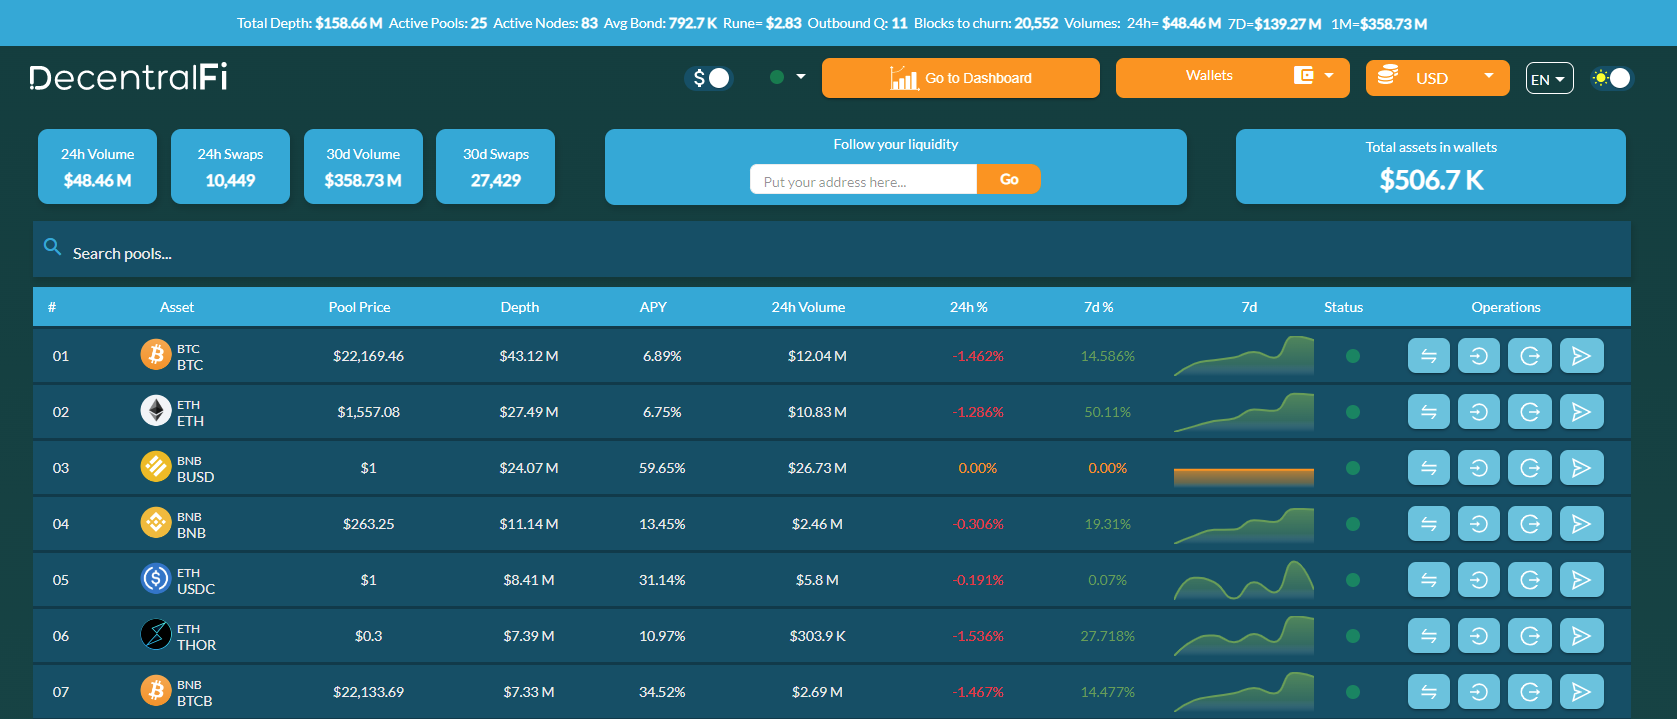The width and height of the screenshot is (1677, 719).
Task: Sort by 24h % column header
Action: (x=968, y=307)
